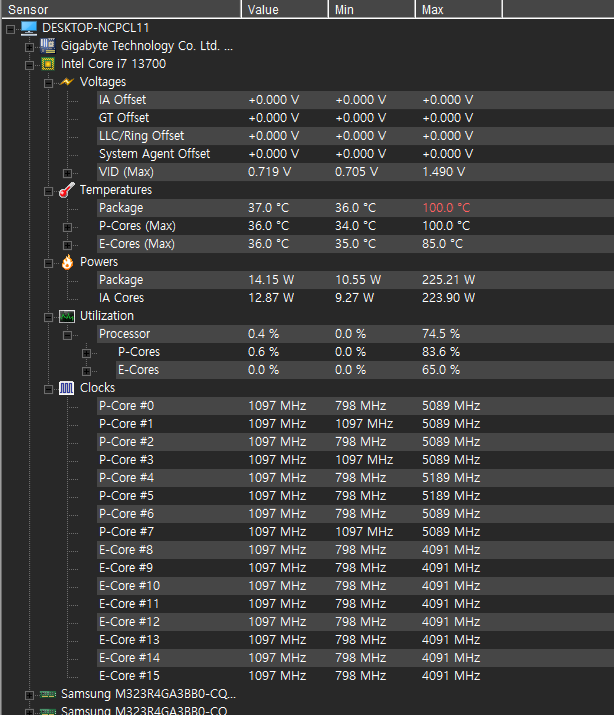The image size is (614, 715).
Task: Select the E-Core #8 clock row
Action: (x=355, y=550)
